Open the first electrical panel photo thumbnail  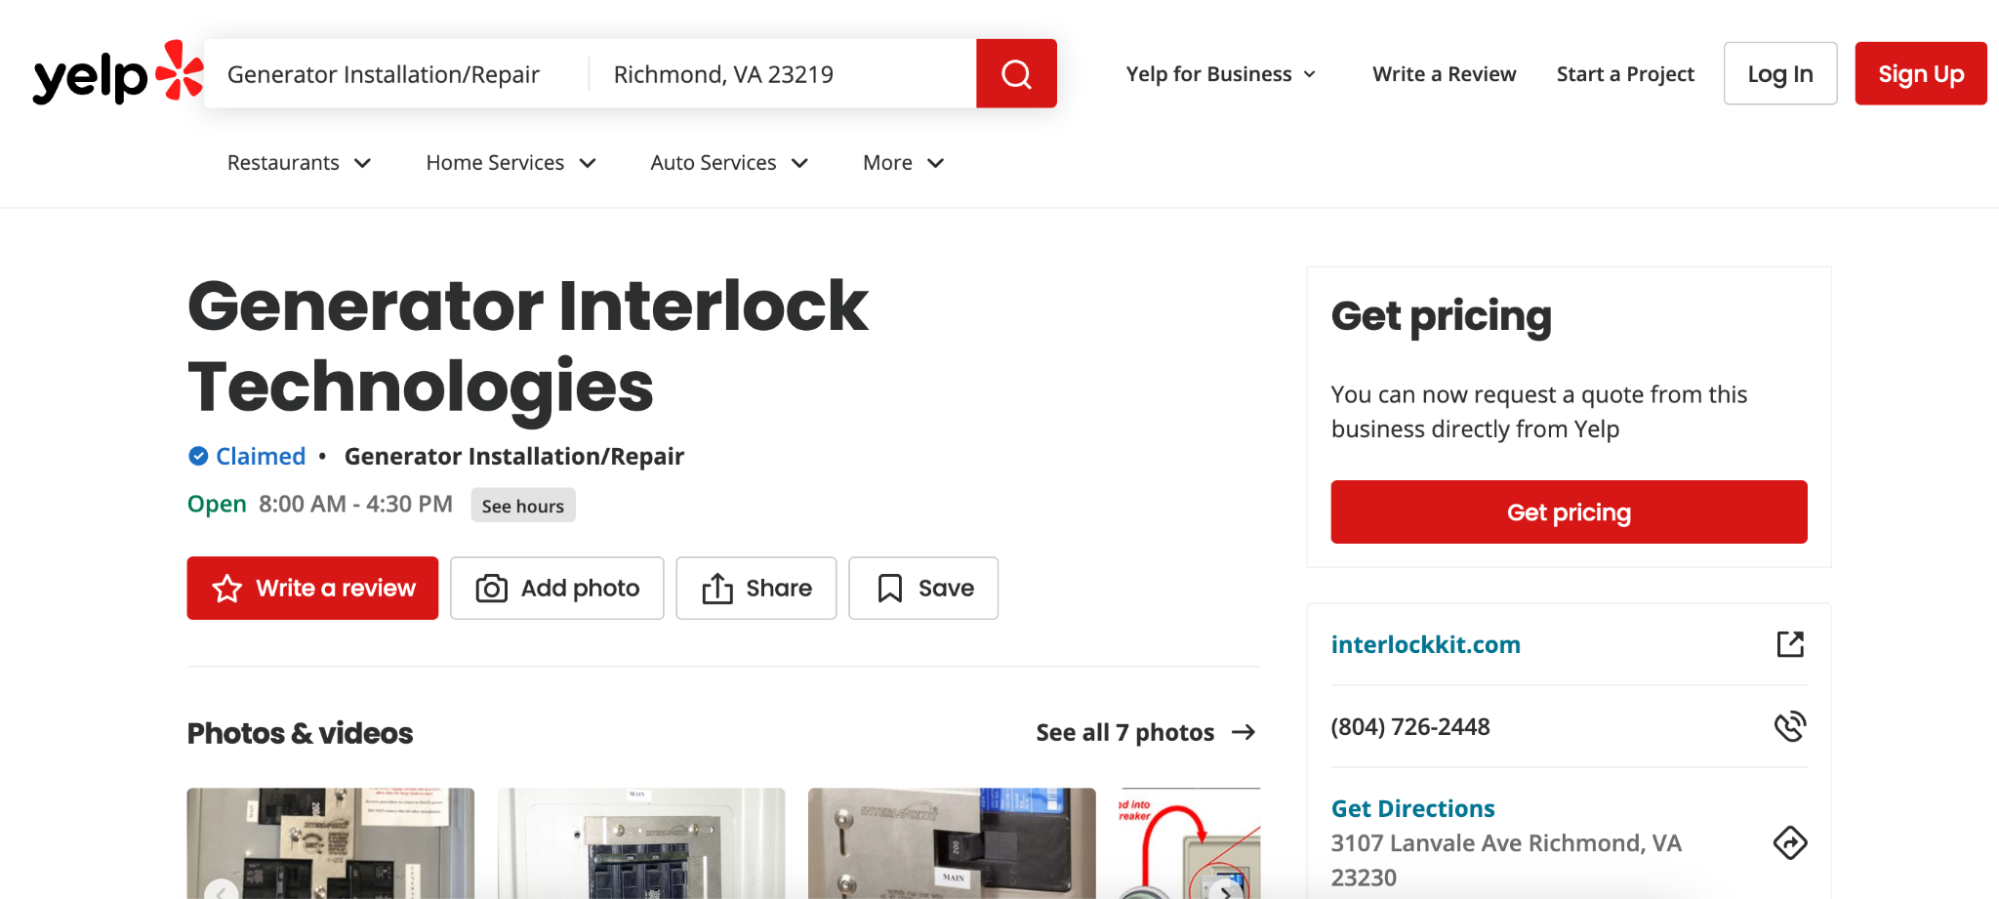tap(331, 843)
